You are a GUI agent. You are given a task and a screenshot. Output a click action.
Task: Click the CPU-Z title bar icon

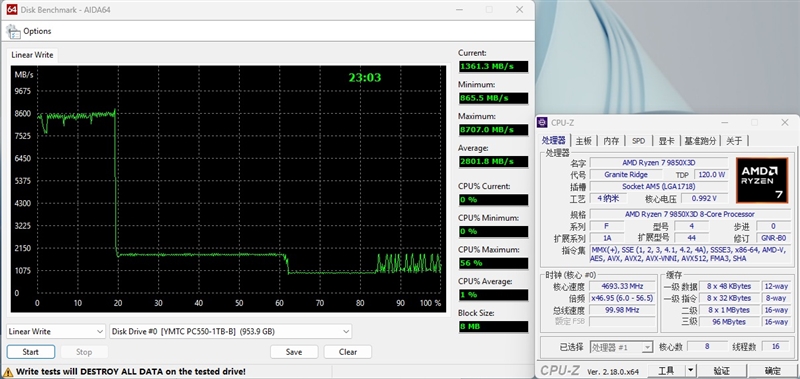(x=543, y=122)
